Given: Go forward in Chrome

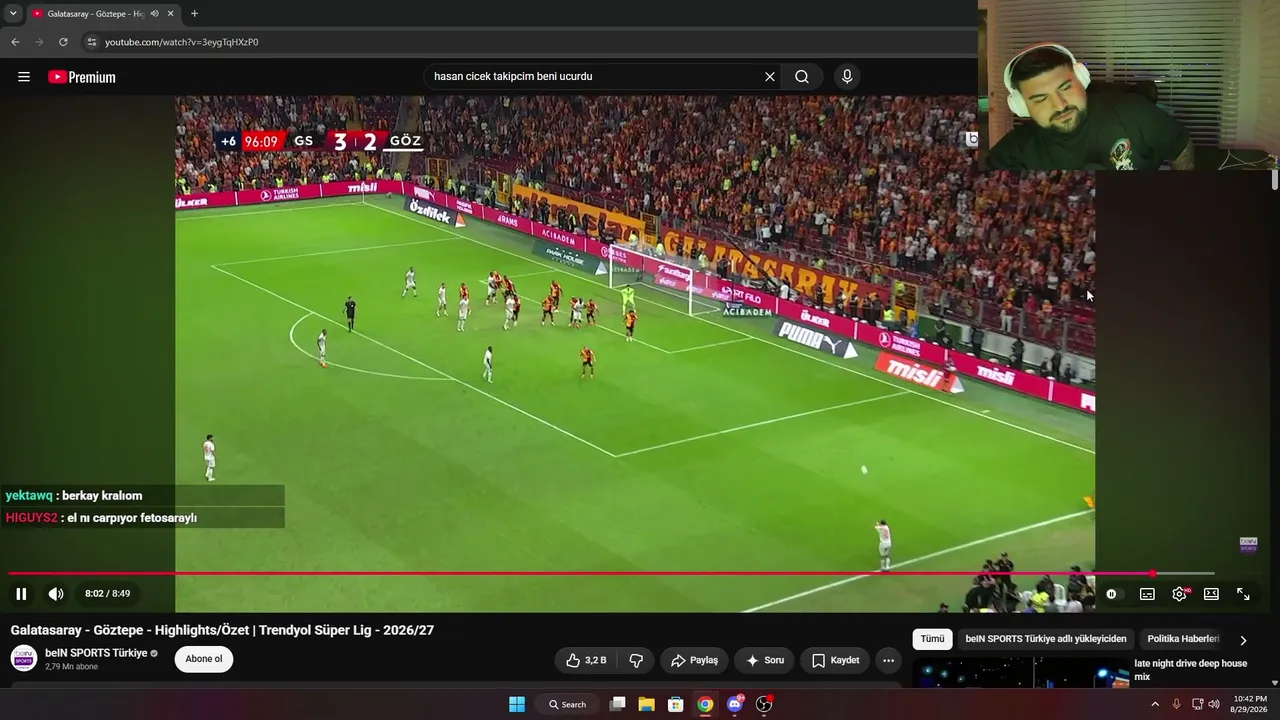Looking at the screenshot, I should (x=39, y=42).
